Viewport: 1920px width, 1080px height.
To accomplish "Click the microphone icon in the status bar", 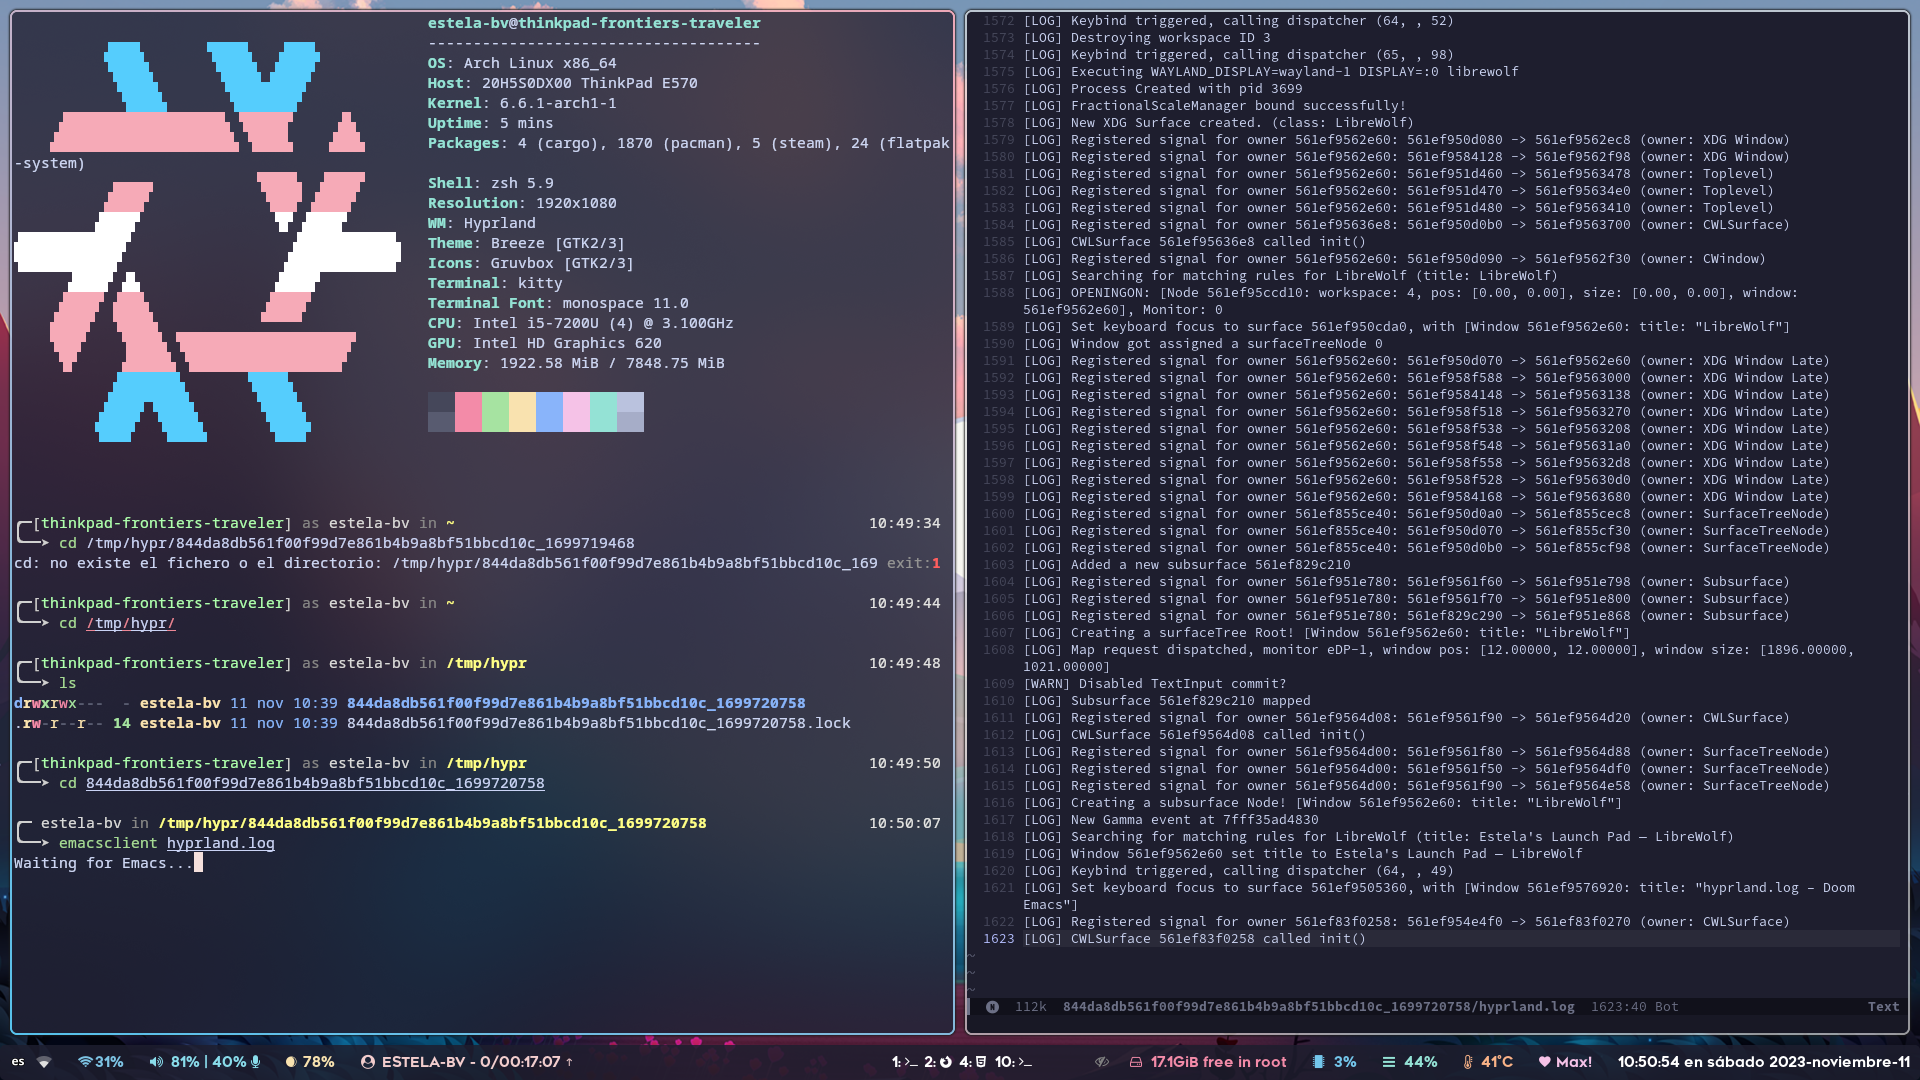I will (256, 1062).
